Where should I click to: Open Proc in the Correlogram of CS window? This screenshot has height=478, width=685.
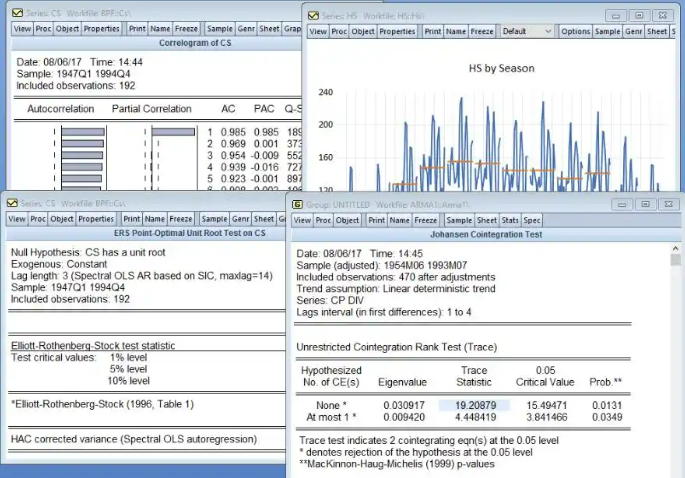[43, 29]
